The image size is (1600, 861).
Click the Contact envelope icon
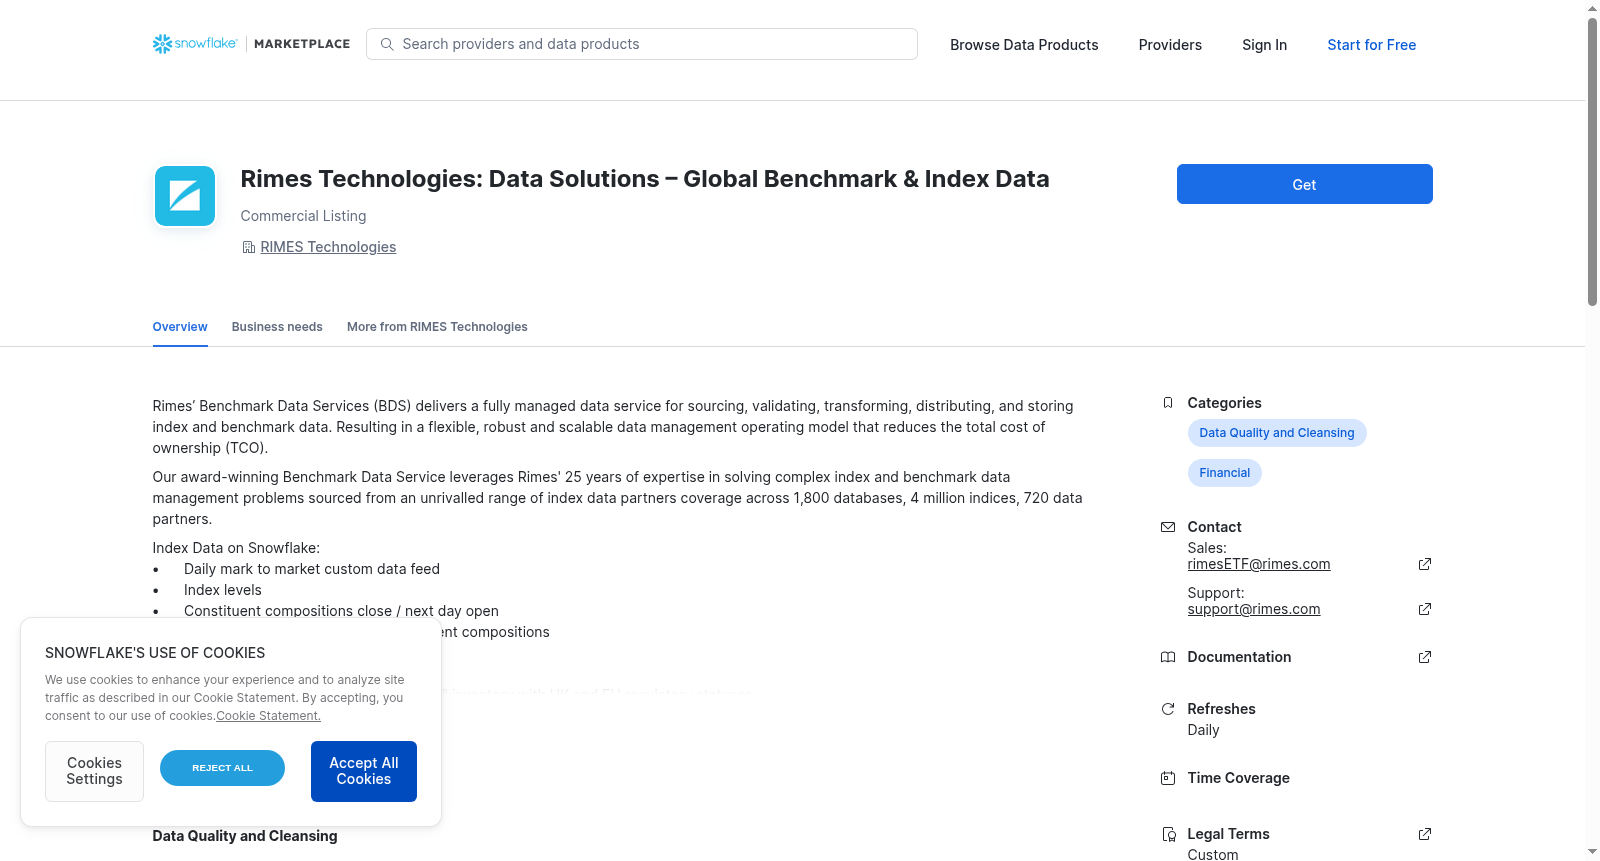[x=1167, y=527]
